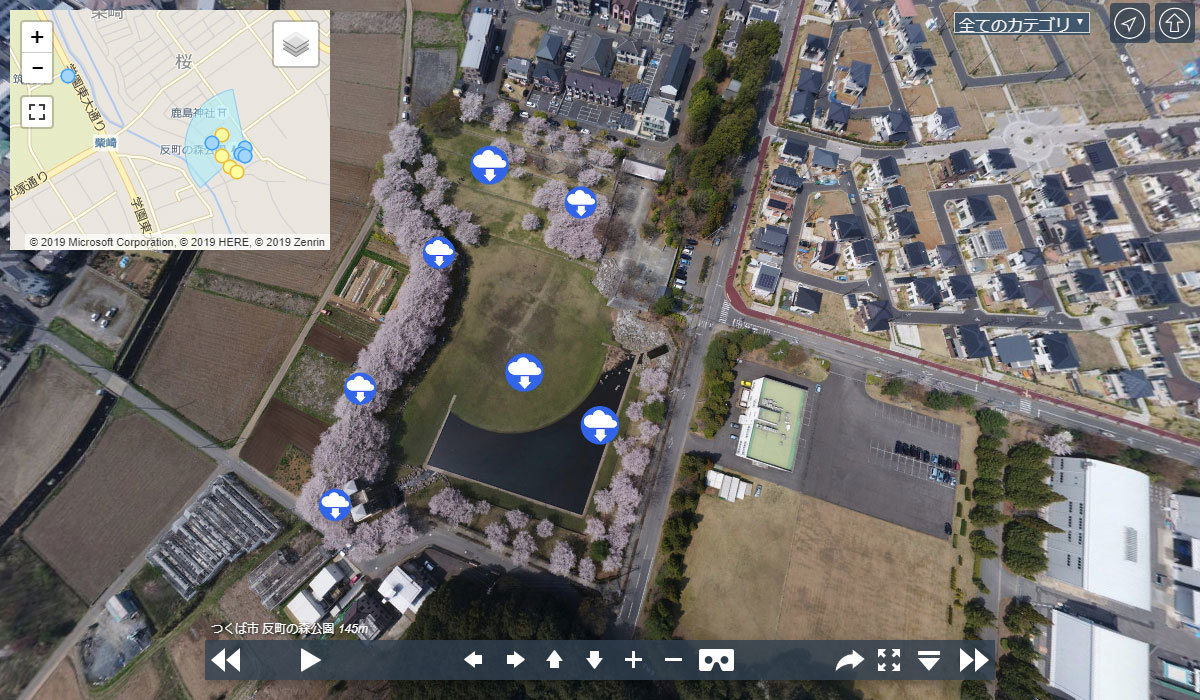Go to the previous panorama with rewind button

pyautogui.click(x=226, y=660)
